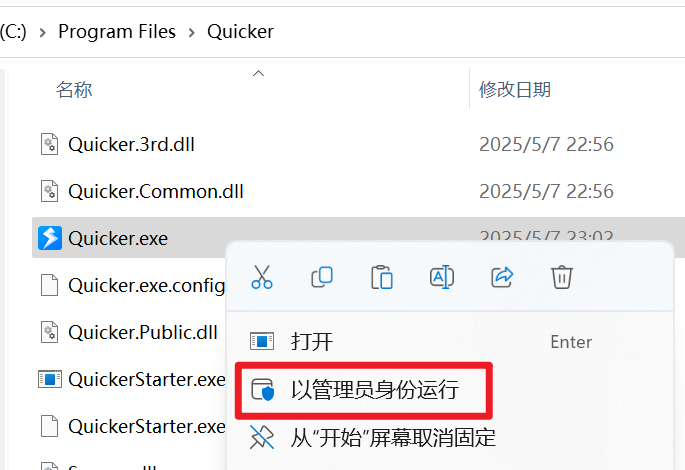Image resolution: width=685 pixels, height=470 pixels.
Task: Click the Paste clipboard icon
Action: [x=382, y=277]
